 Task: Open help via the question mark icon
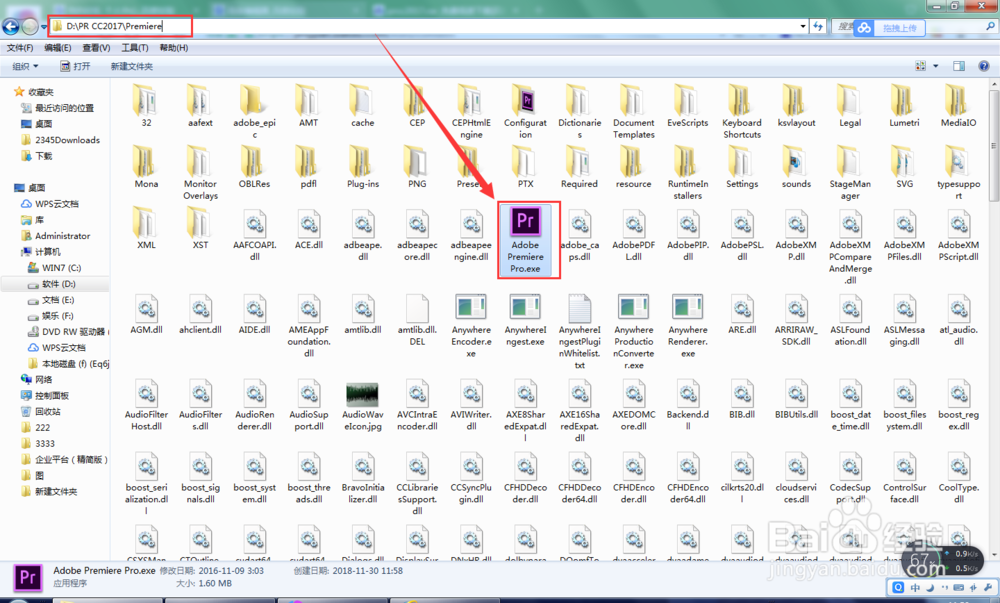[983, 66]
